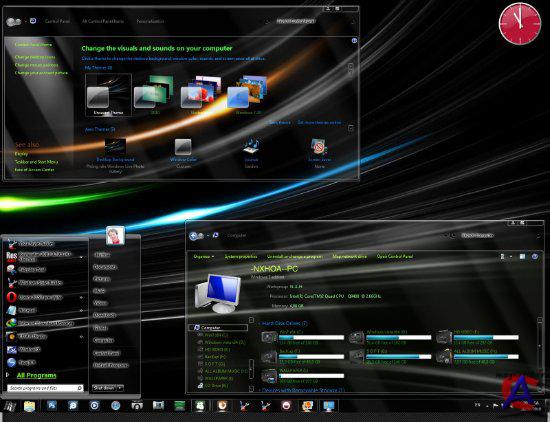Click the Search programs and files box

[x=45, y=388]
